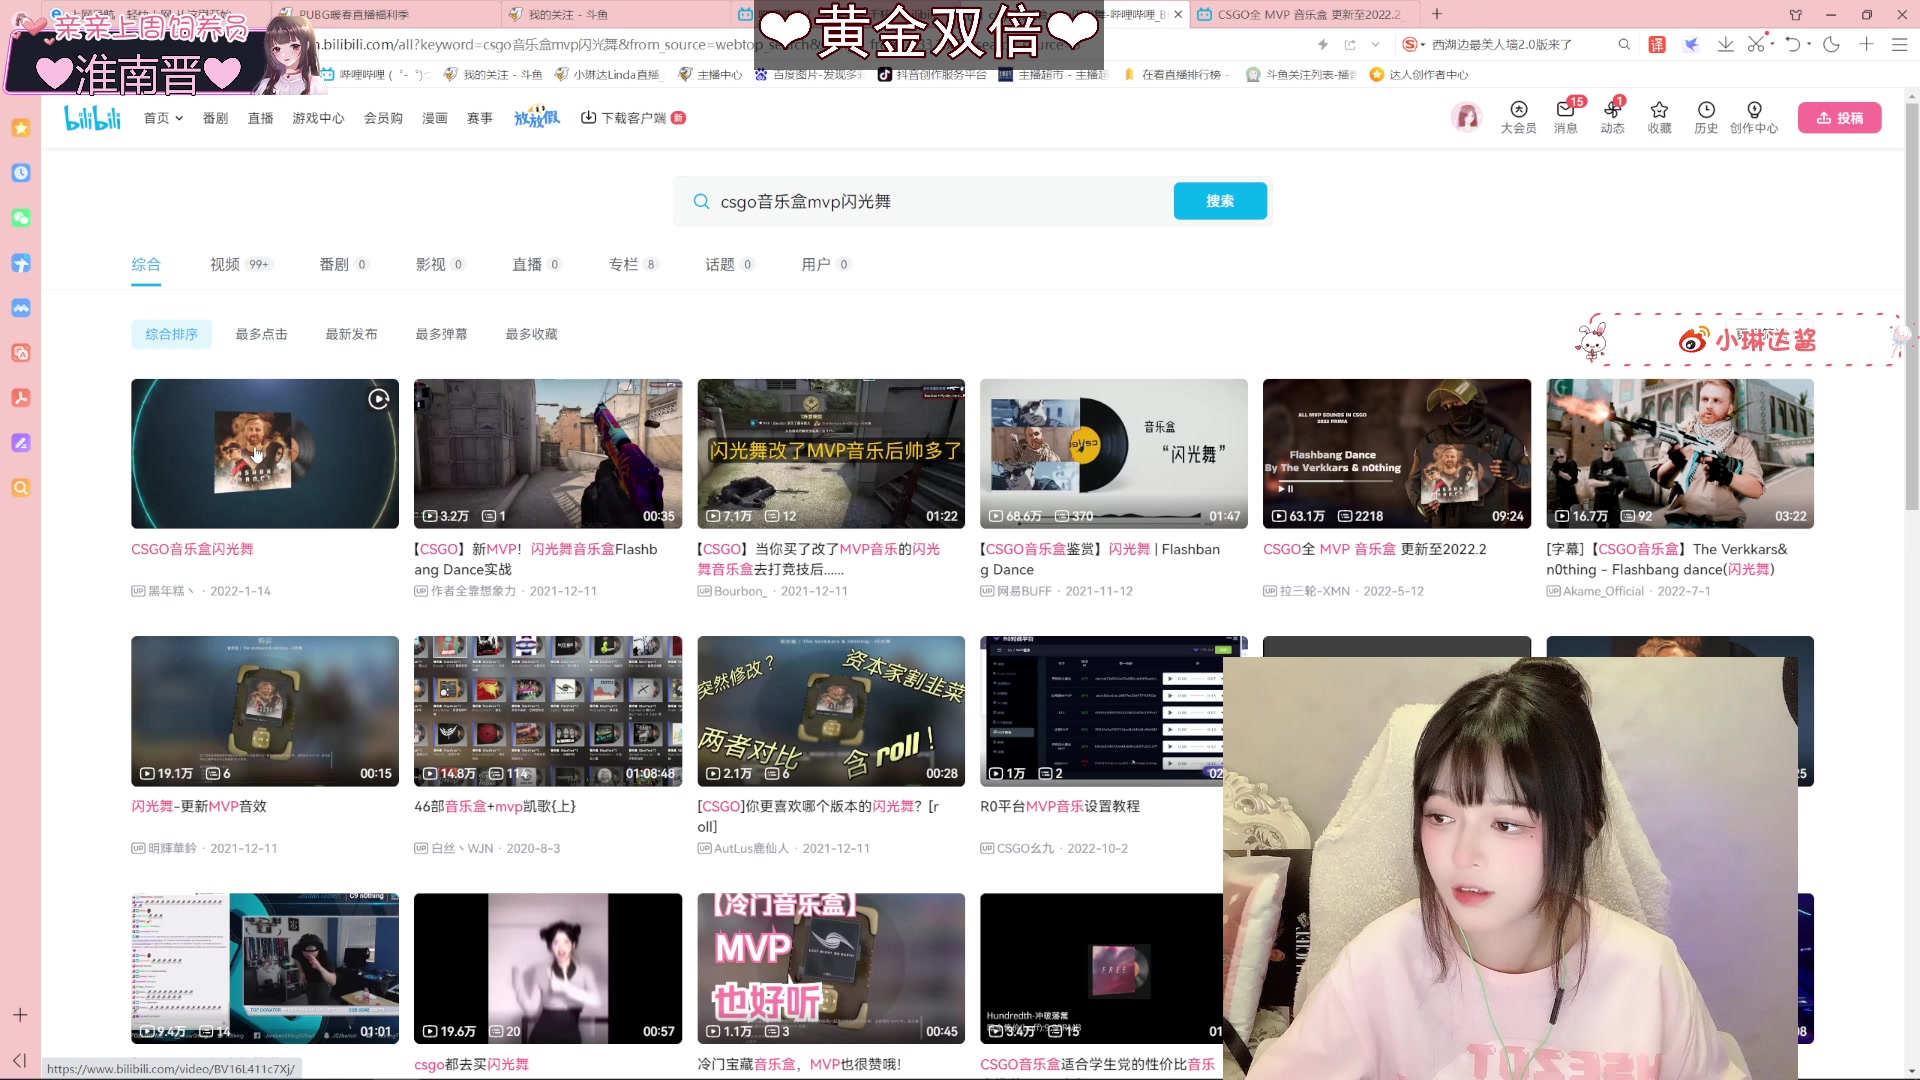Open video thumbnail 闪光舞改了MVP音乐后帅多了
The width and height of the screenshot is (1920, 1080).
(831, 453)
